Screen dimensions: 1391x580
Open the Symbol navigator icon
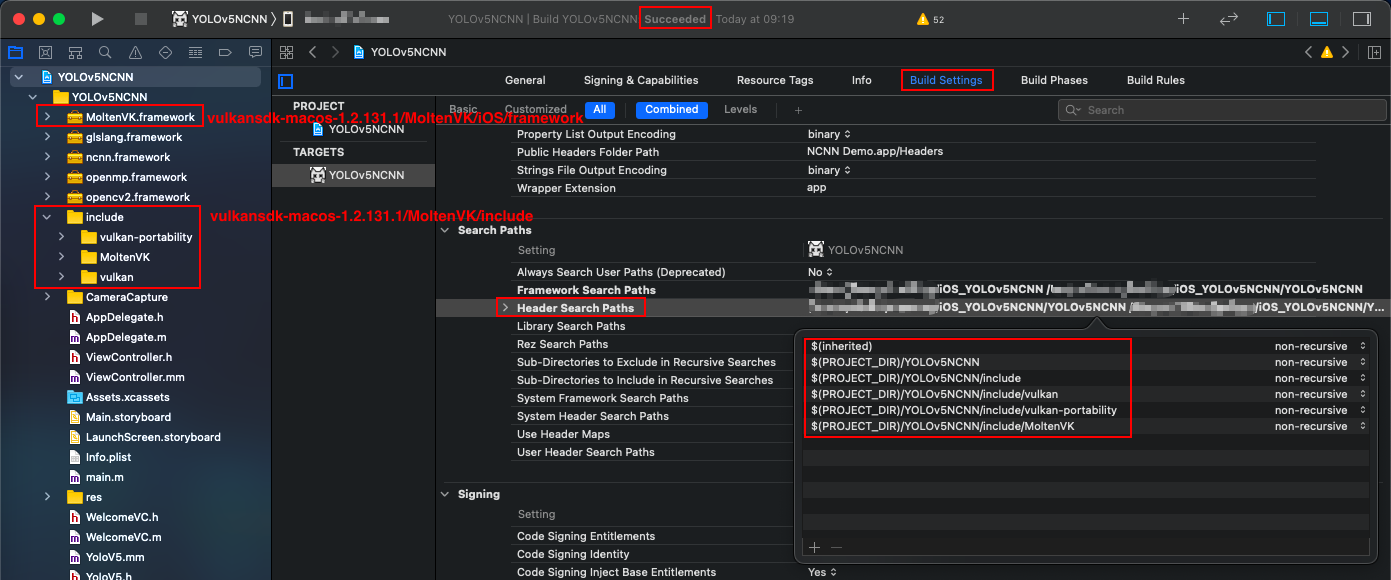[x=75, y=52]
